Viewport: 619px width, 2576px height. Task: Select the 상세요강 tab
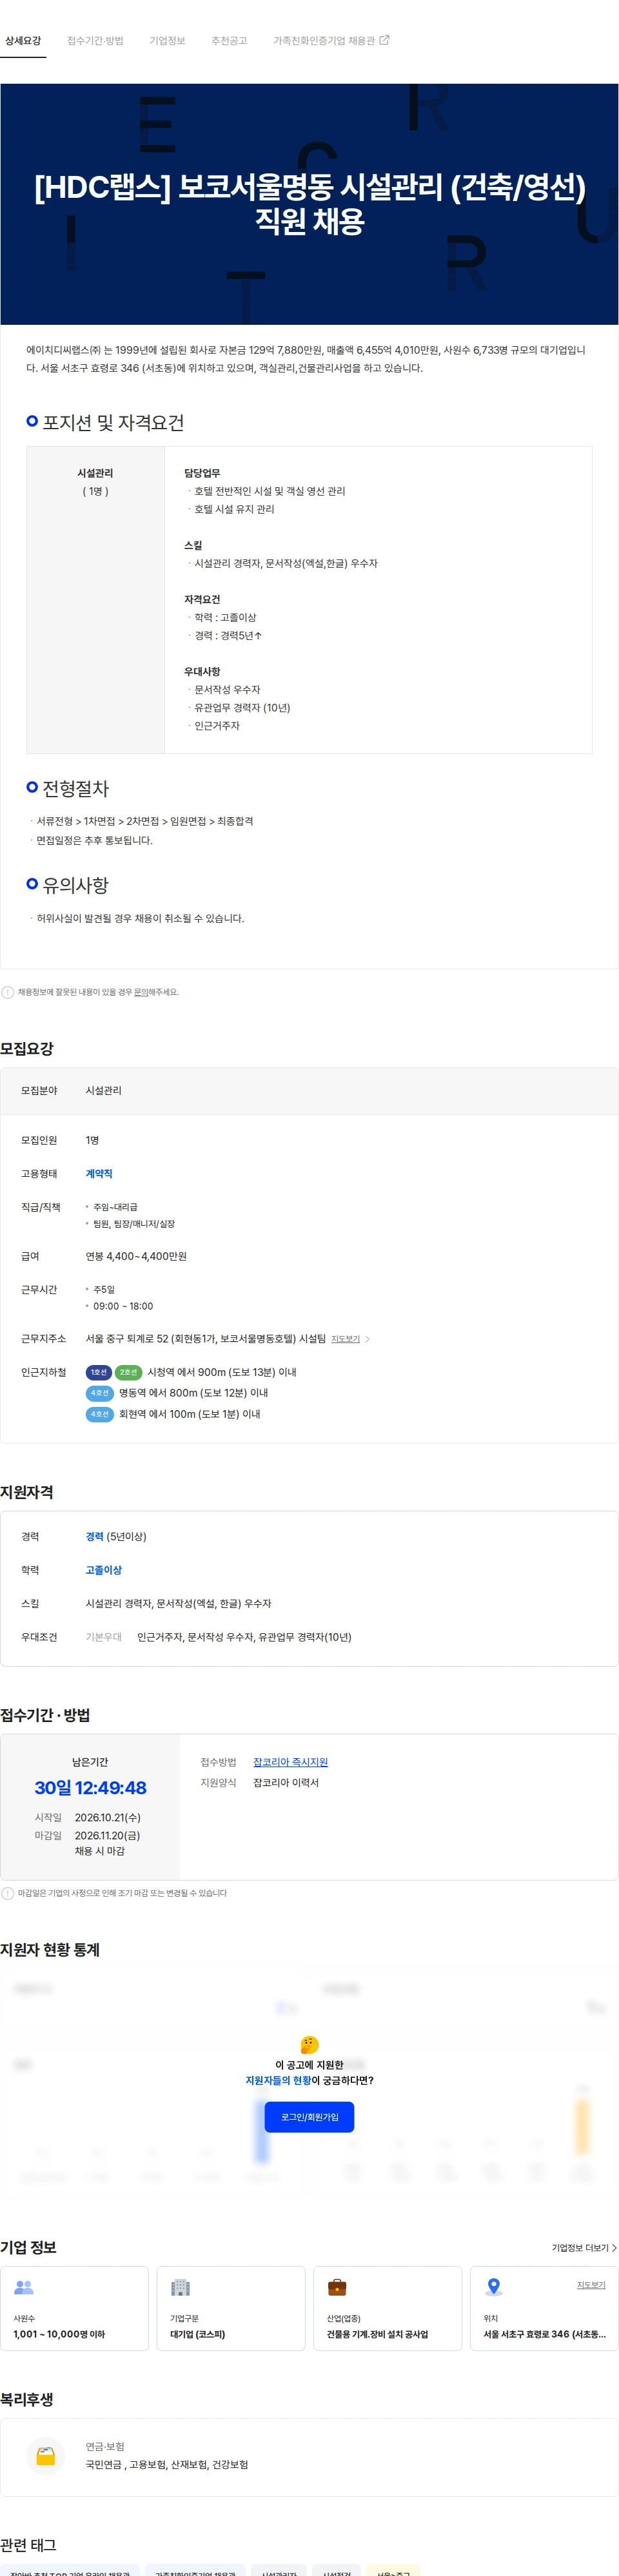[x=23, y=41]
